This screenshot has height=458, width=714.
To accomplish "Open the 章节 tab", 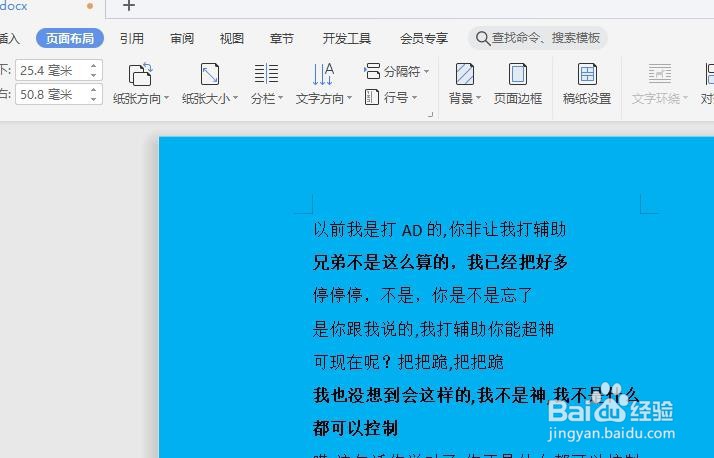I will tap(281, 38).
